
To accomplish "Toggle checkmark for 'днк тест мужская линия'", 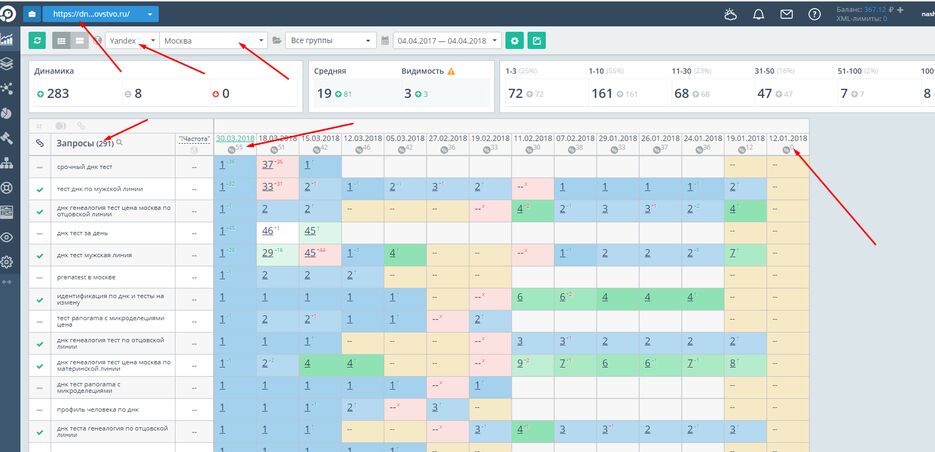I will pyautogui.click(x=39, y=254).
